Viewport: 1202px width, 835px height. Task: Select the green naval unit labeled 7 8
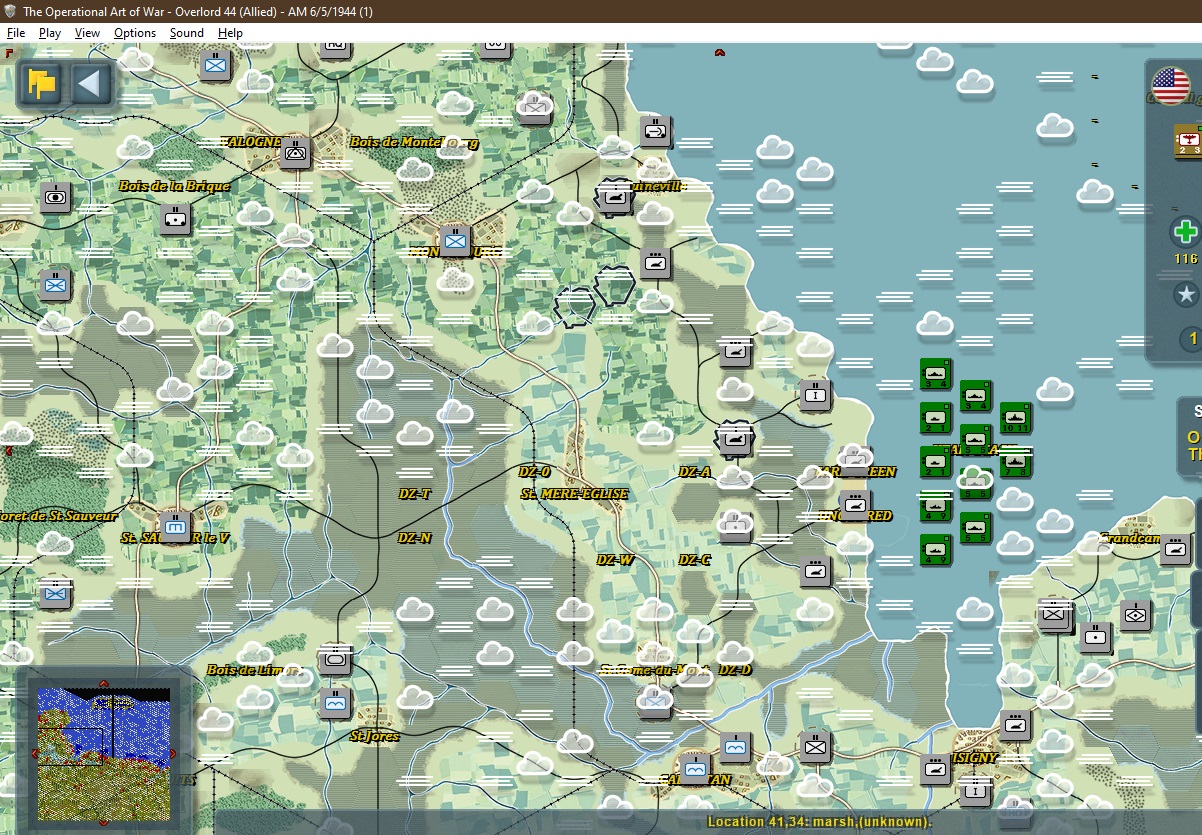(x=1015, y=461)
